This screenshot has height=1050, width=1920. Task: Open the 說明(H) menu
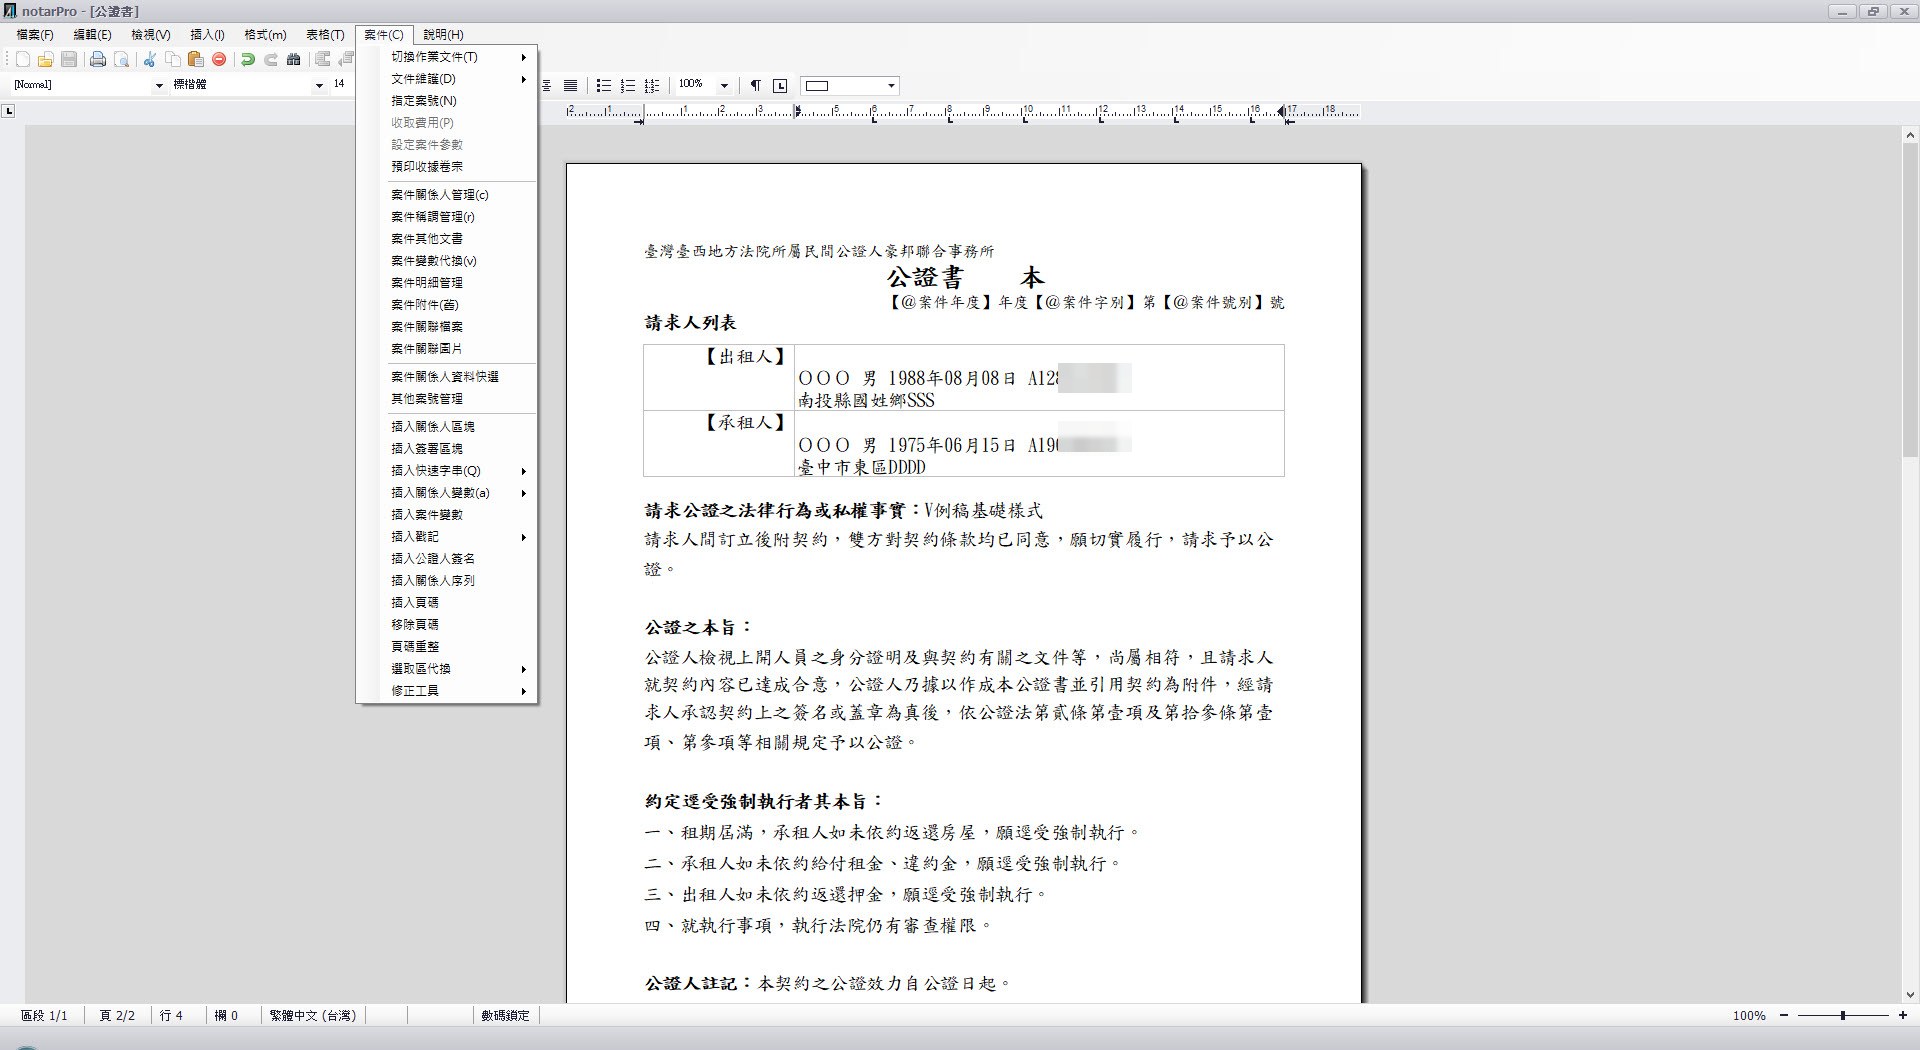[x=443, y=35]
